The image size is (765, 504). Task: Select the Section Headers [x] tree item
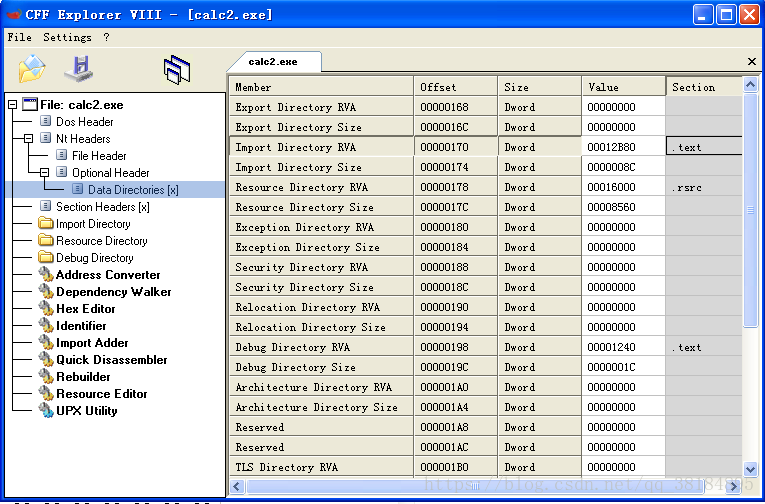102,206
